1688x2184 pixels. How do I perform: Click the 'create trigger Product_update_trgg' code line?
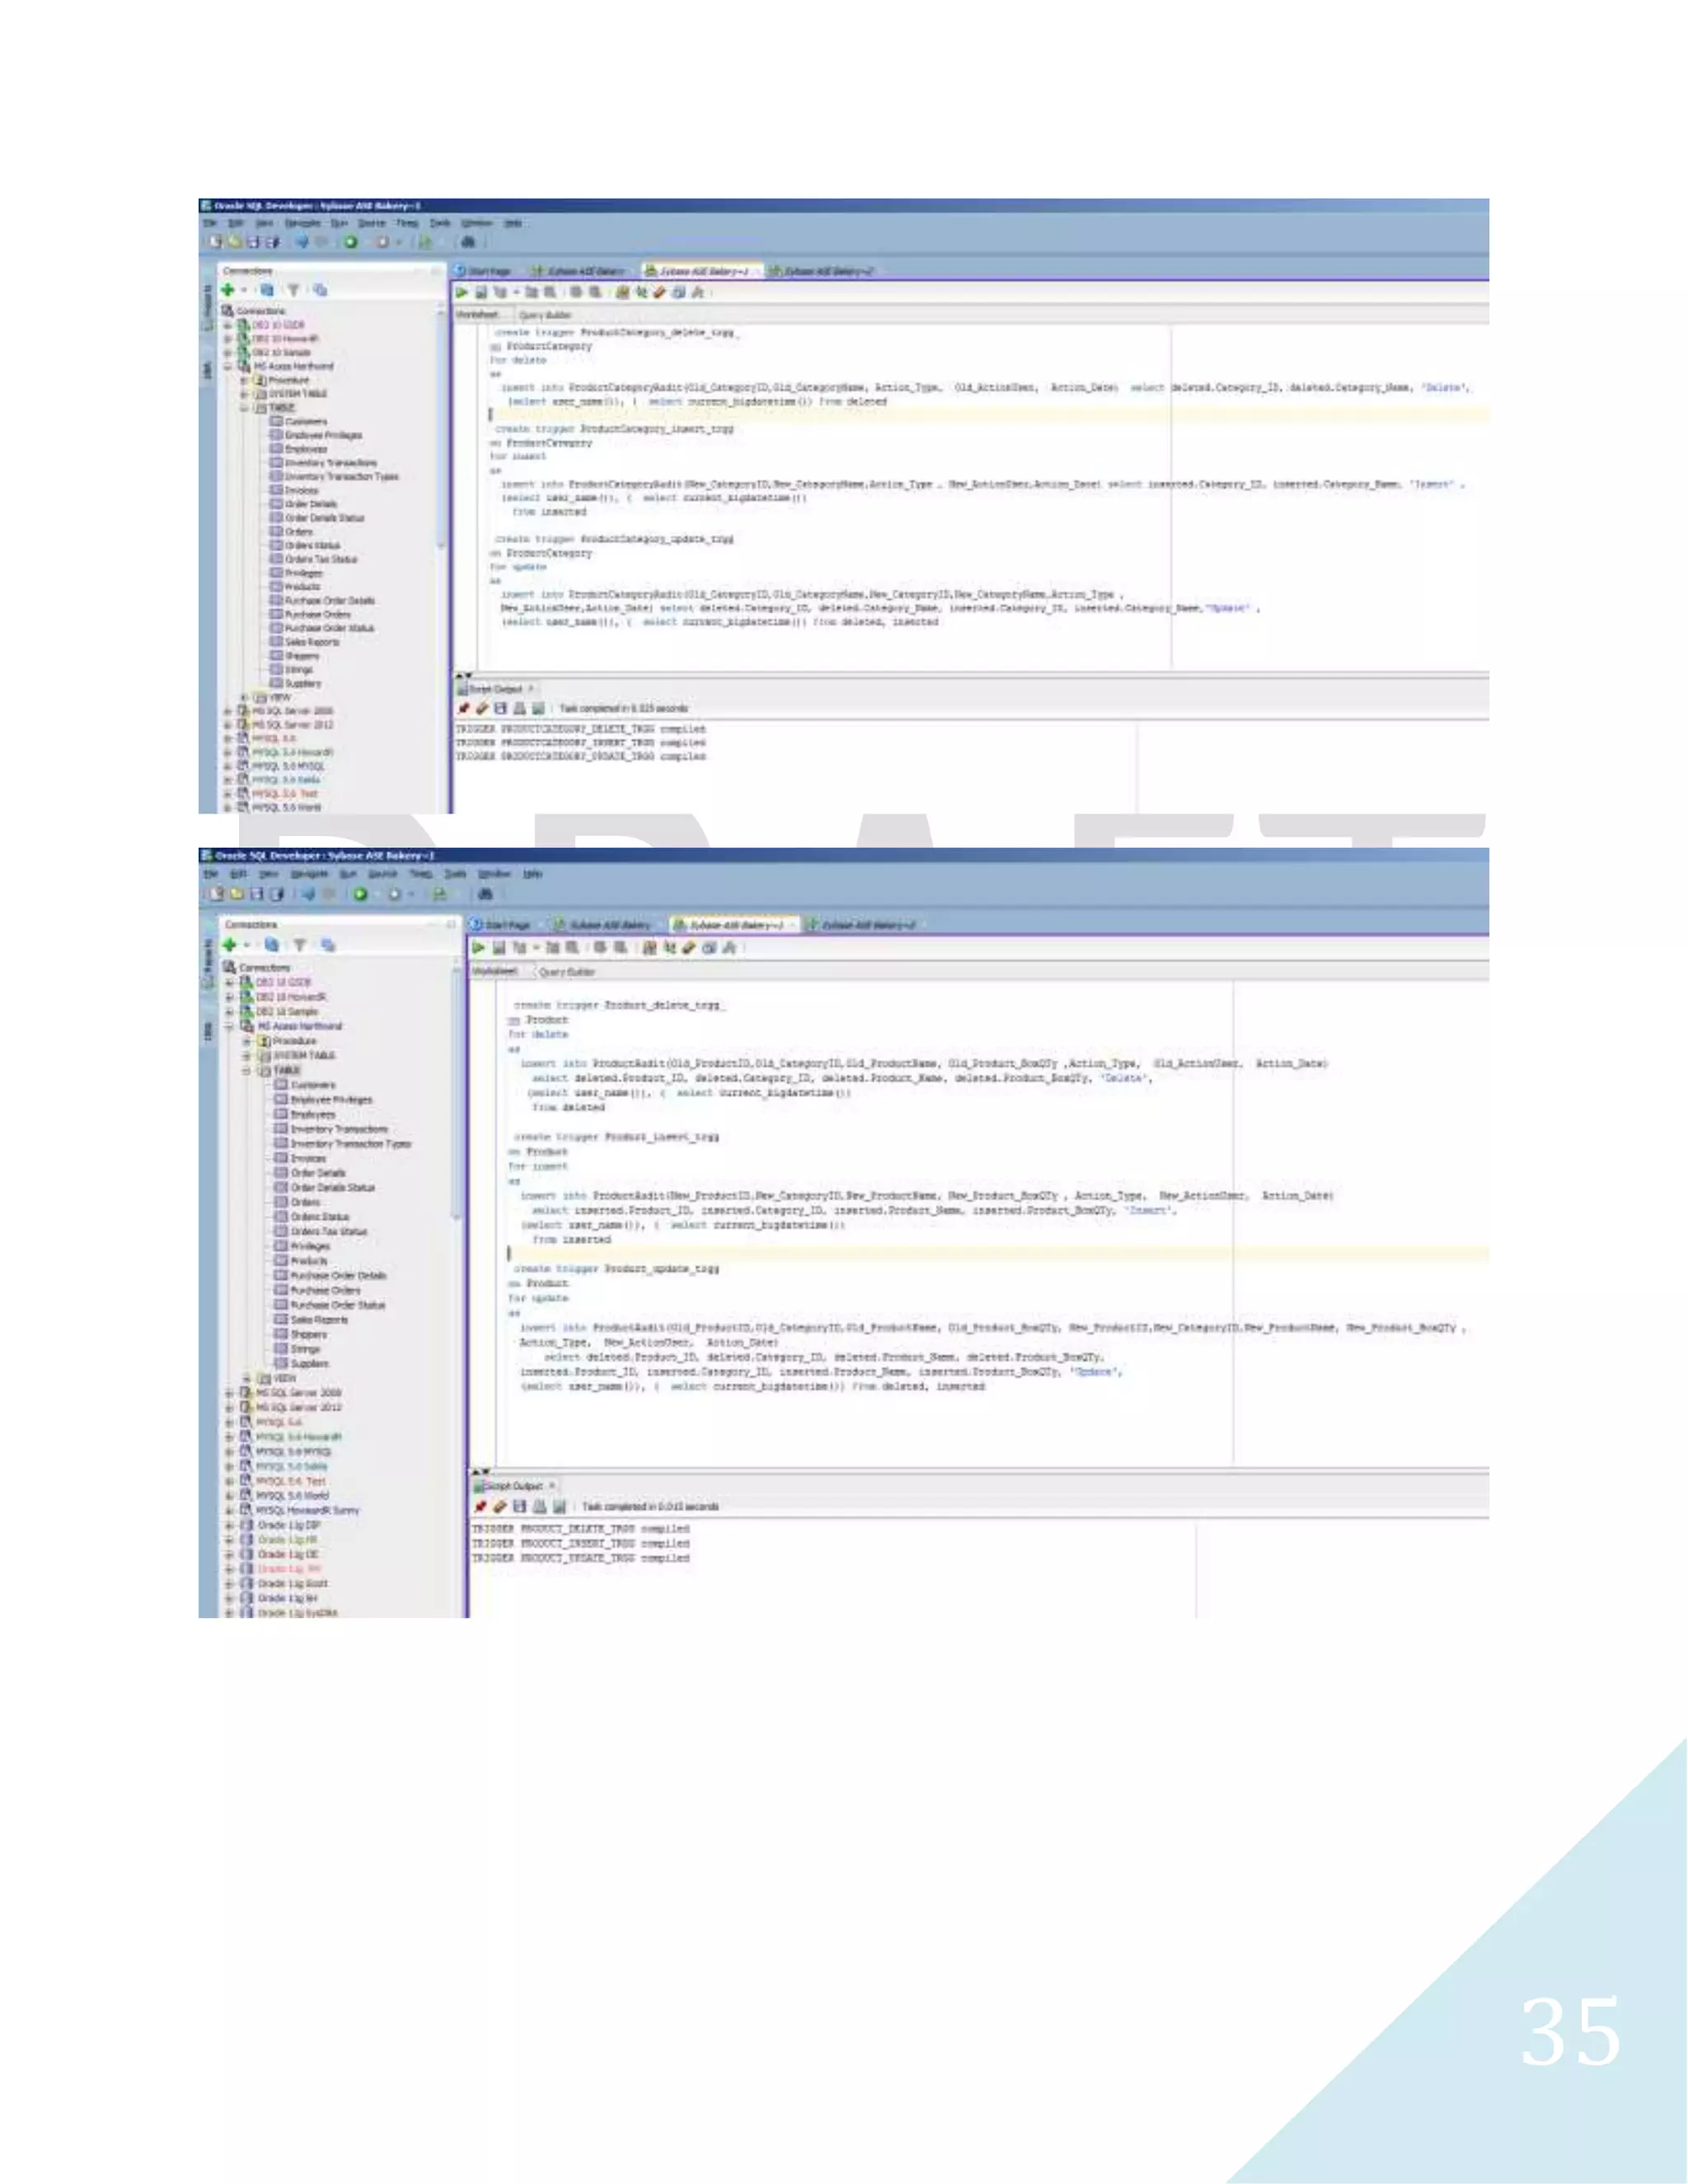point(616,1269)
